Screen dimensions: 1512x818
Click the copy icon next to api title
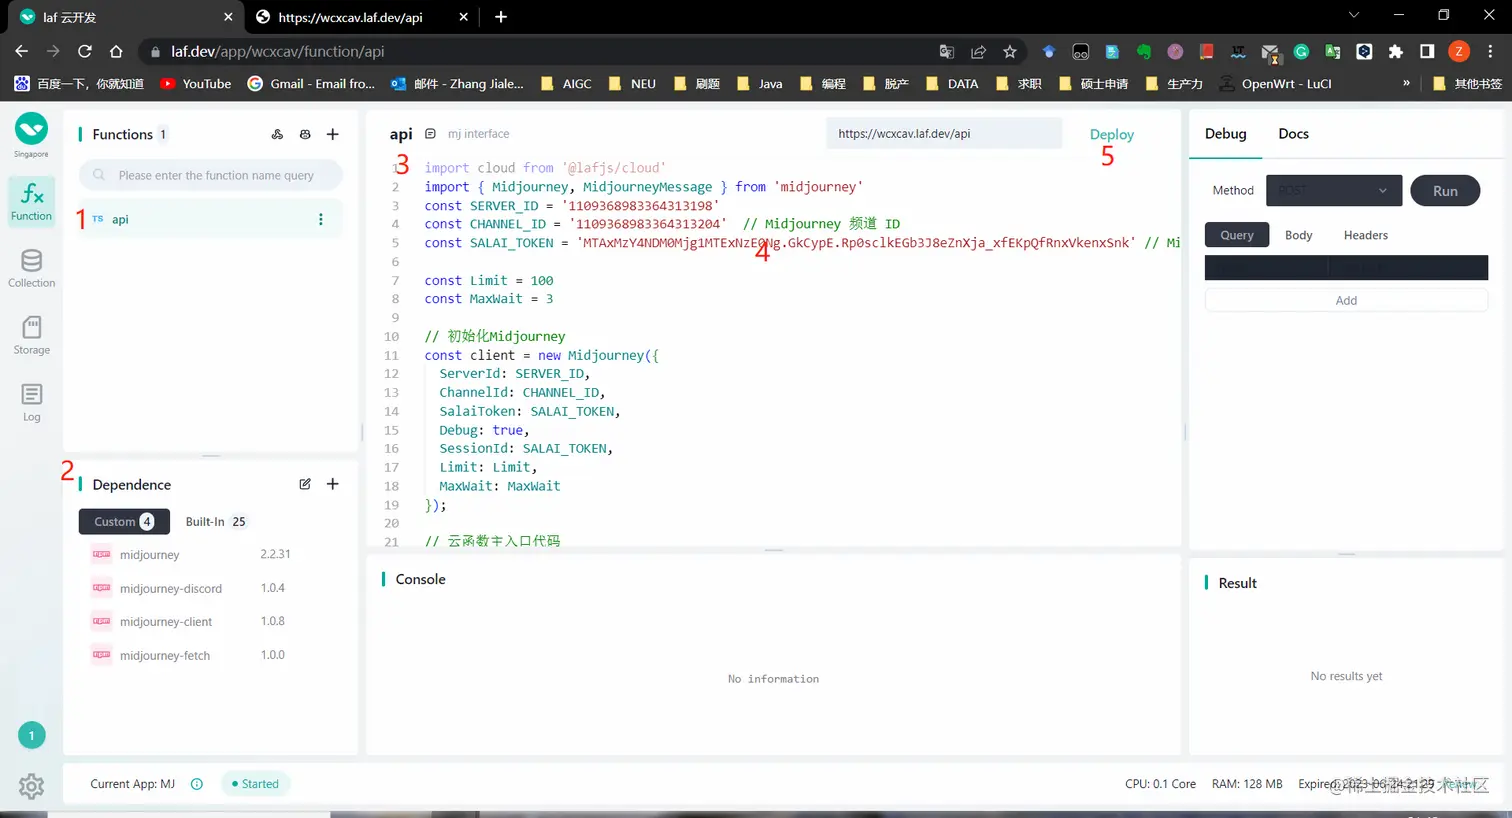coord(430,134)
